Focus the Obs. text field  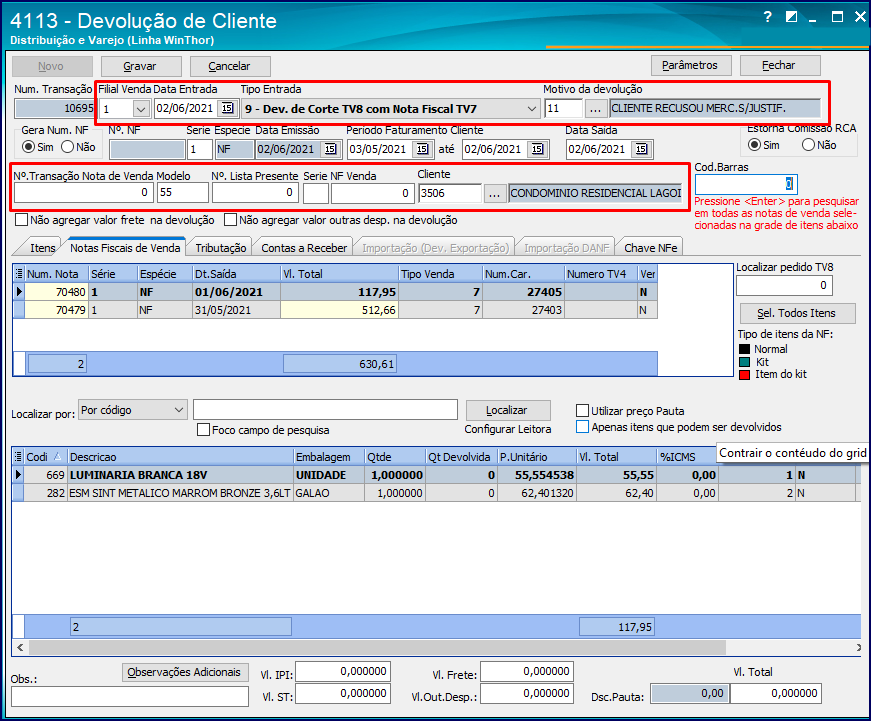(129, 697)
